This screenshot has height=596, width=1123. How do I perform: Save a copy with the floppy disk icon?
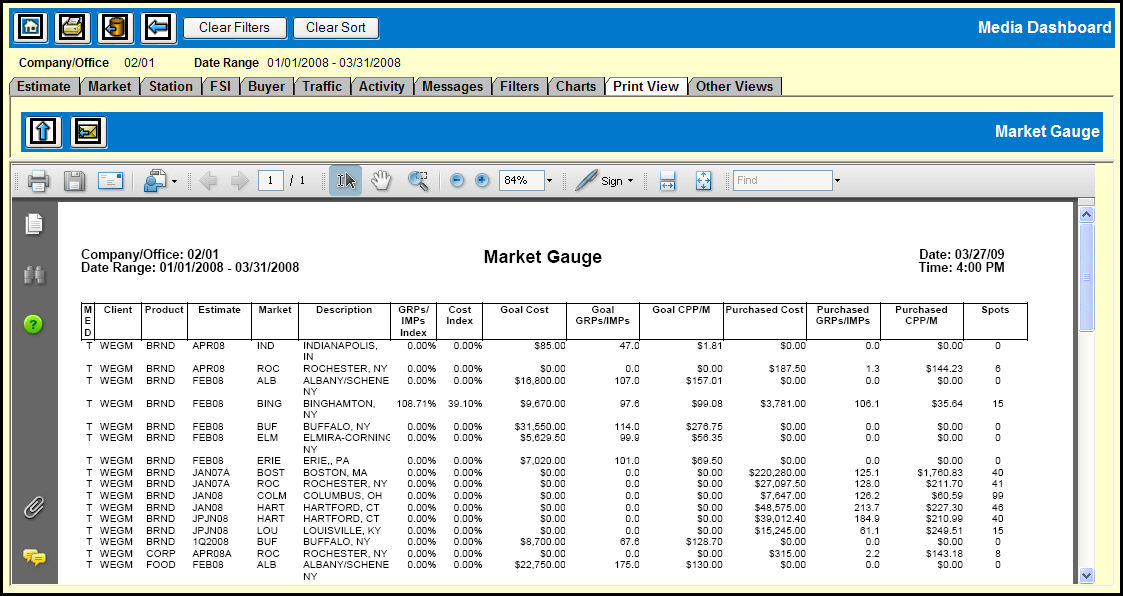pos(74,181)
